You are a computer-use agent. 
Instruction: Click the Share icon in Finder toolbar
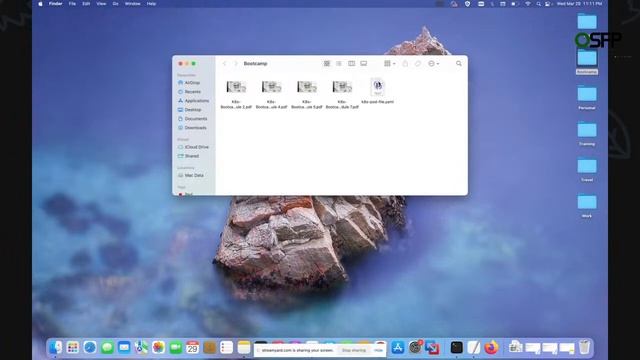coord(405,64)
